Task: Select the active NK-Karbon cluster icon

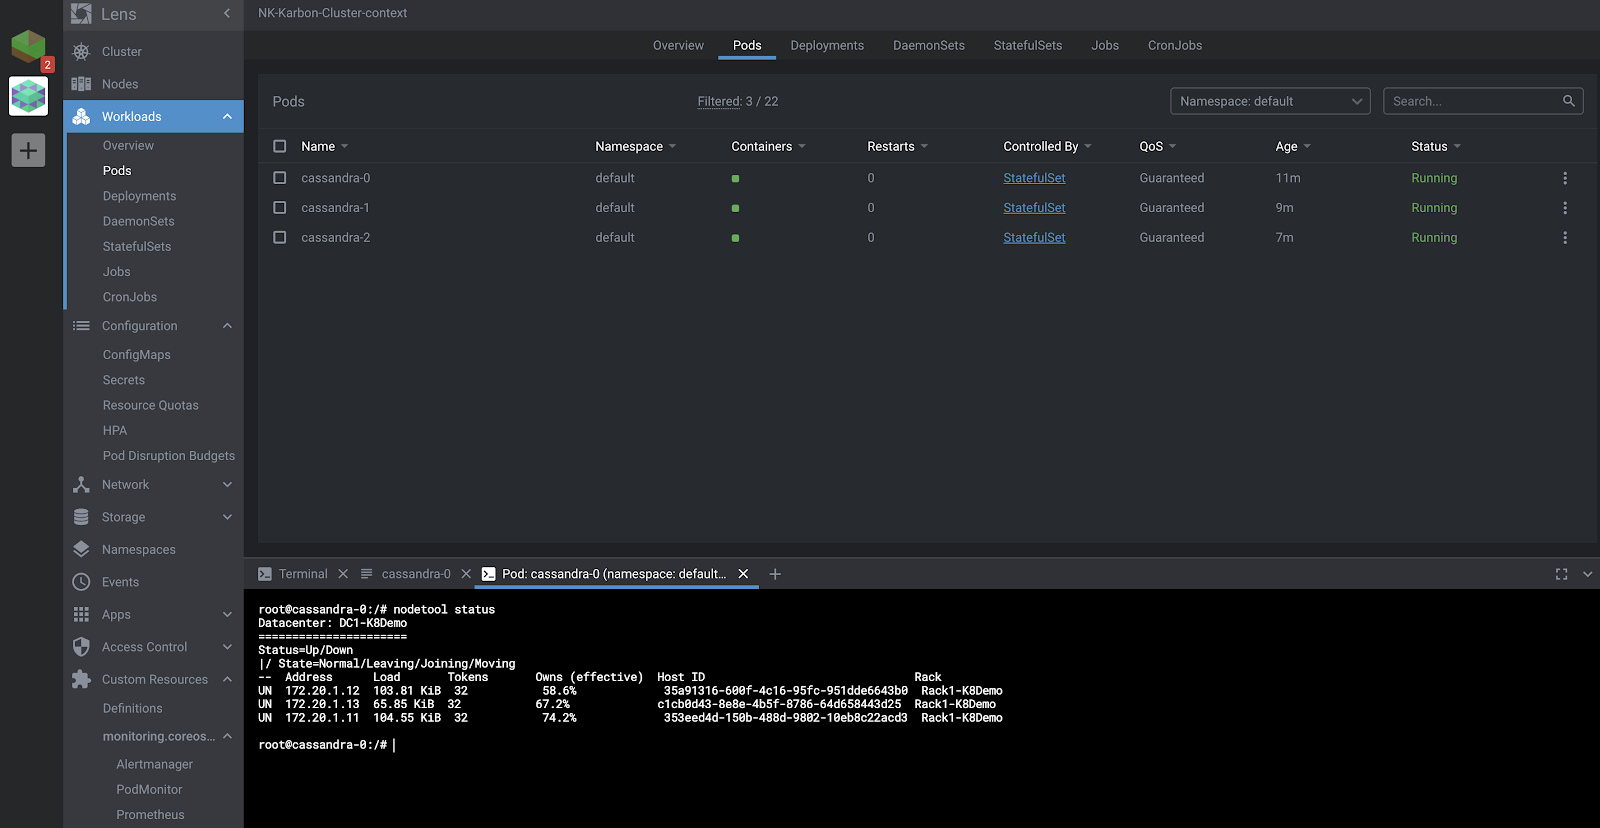Action: [x=28, y=97]
